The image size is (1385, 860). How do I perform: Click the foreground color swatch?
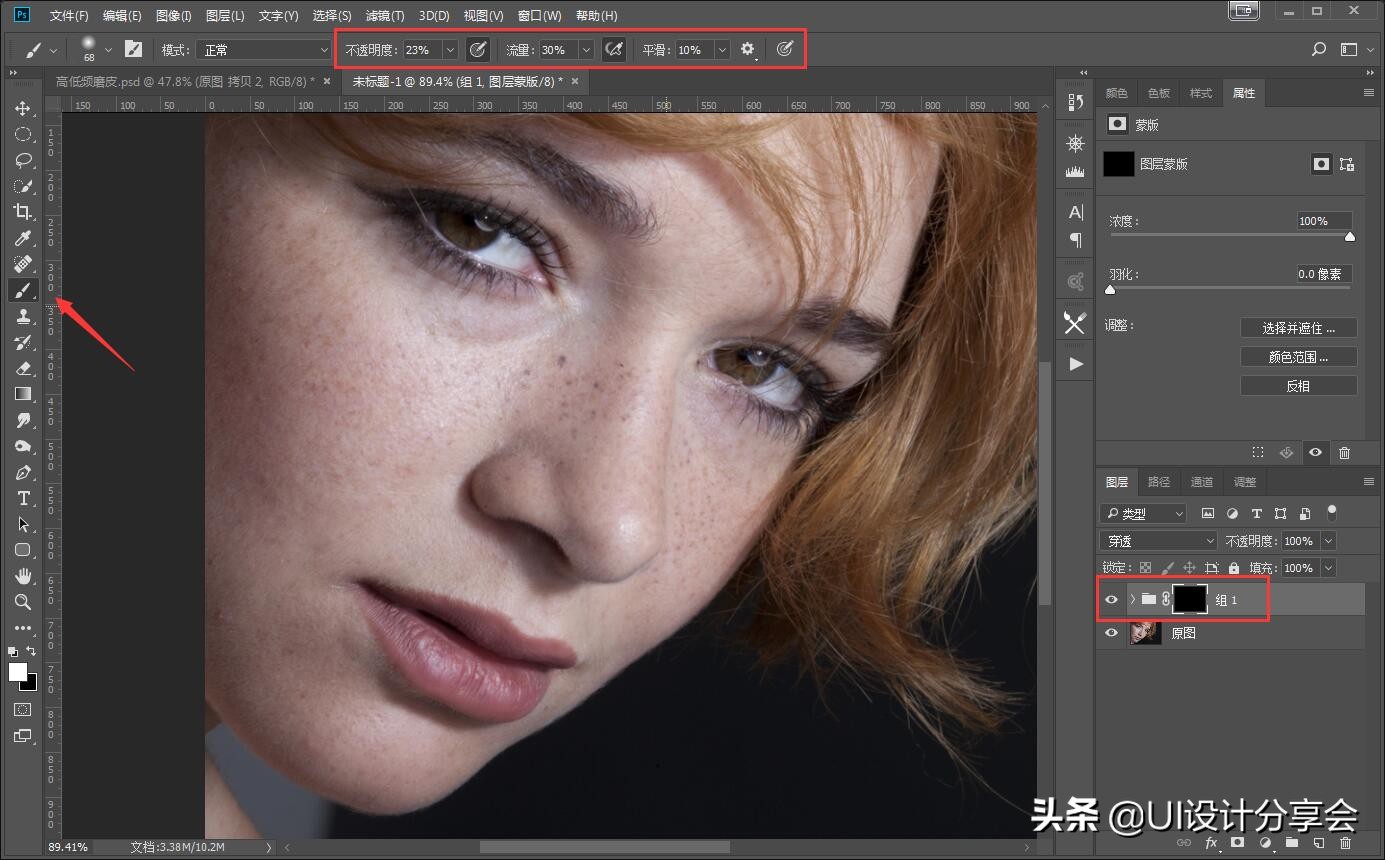click(17, 672)
